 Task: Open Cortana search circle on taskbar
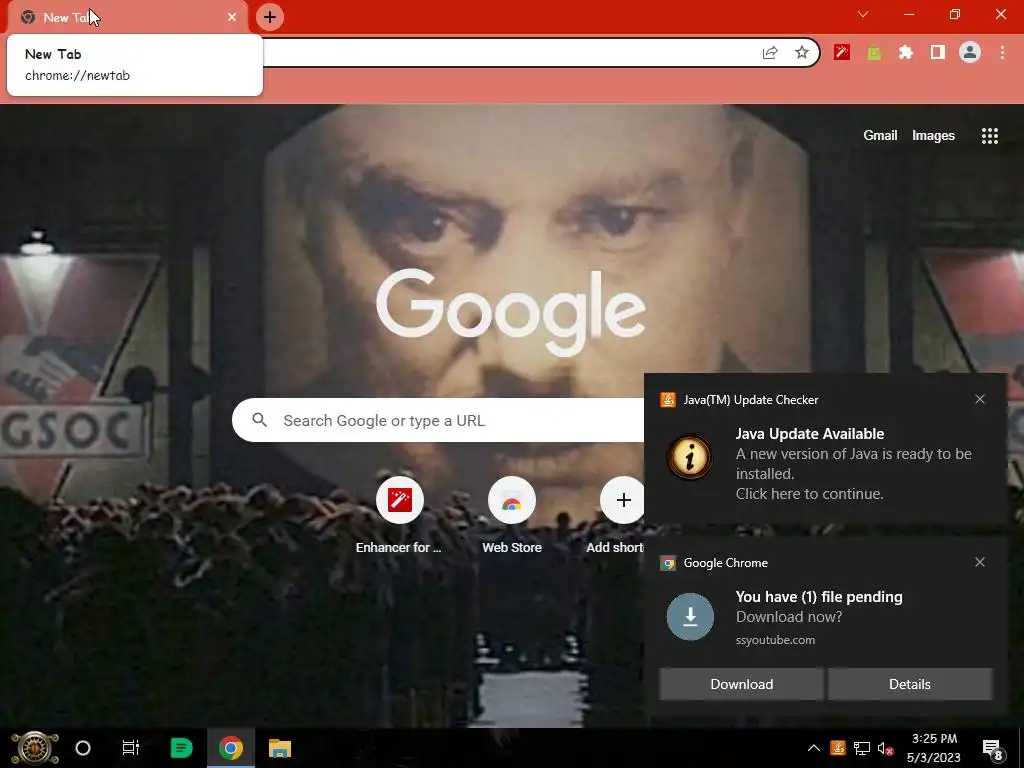(83, 748)
